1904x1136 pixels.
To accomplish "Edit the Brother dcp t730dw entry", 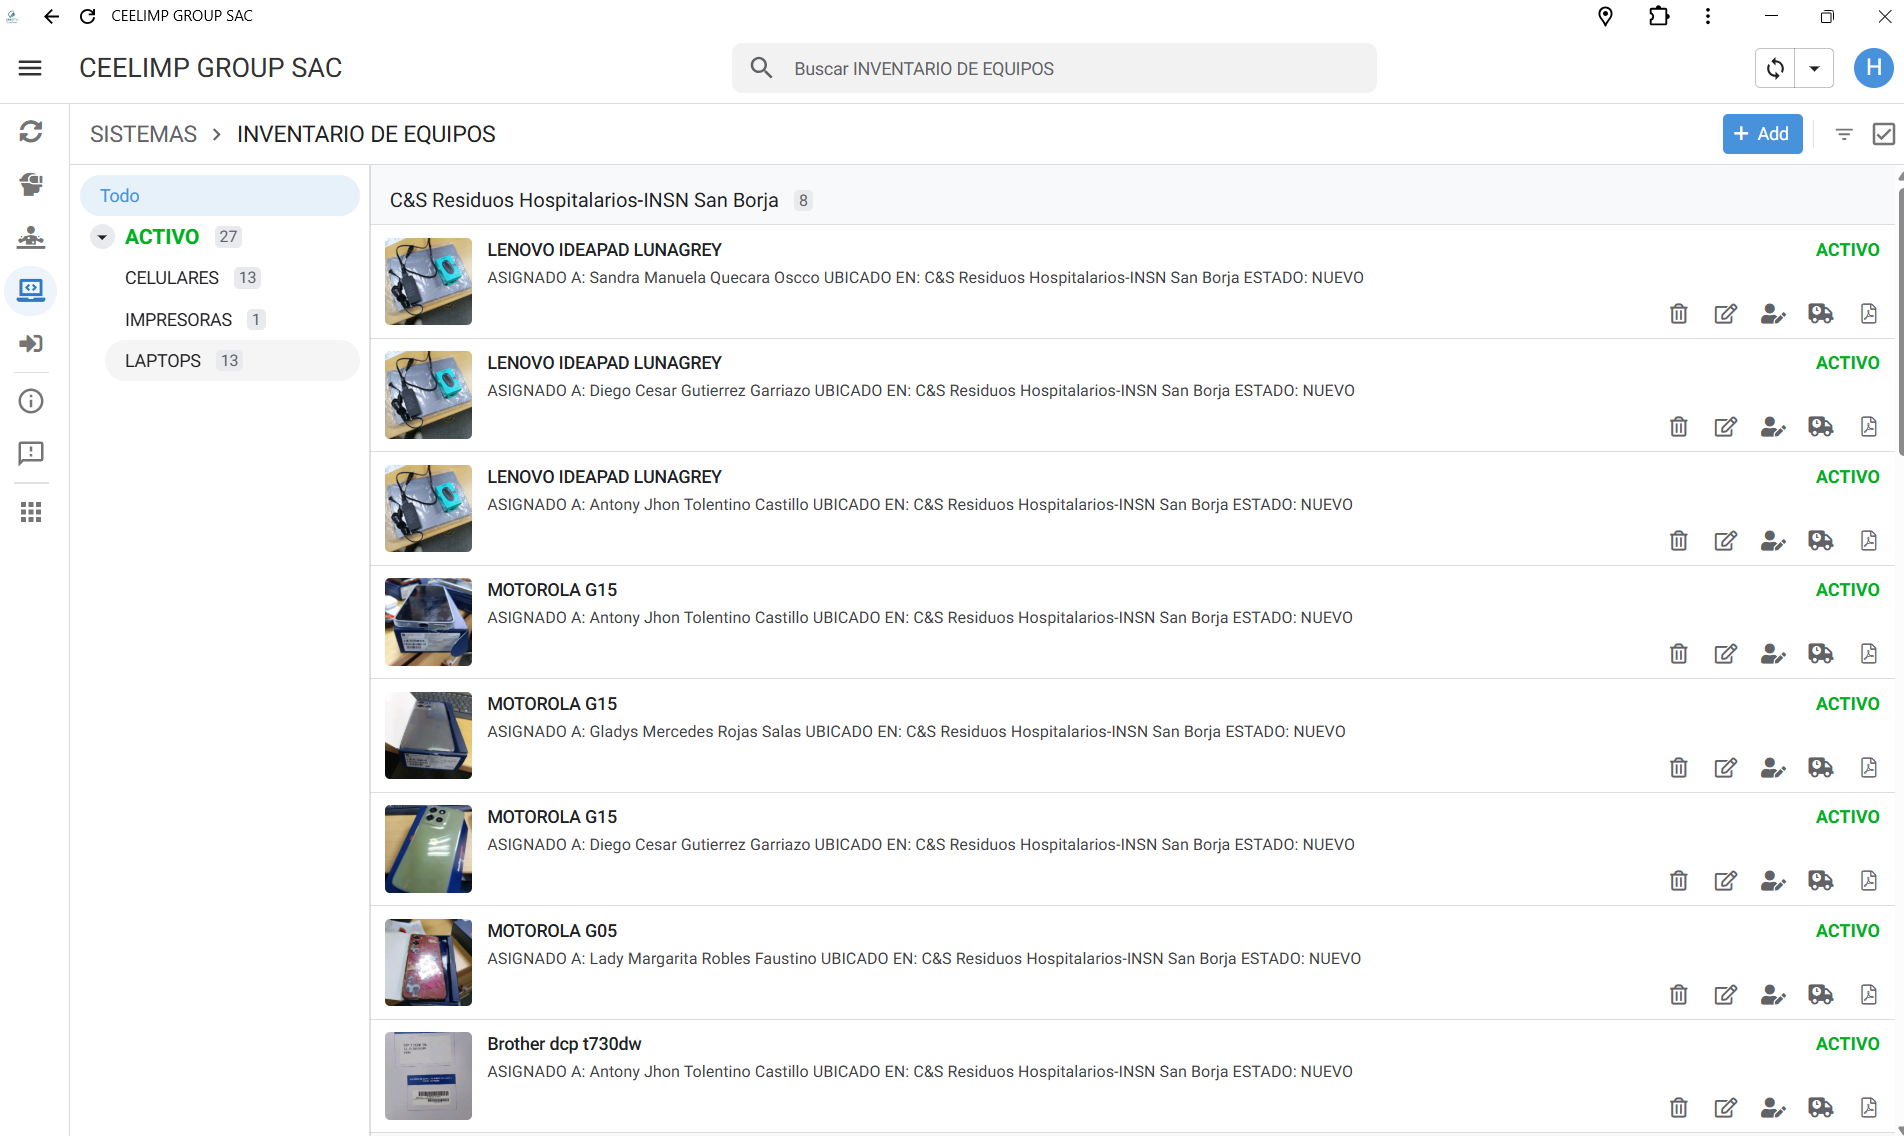I will (1726, 1108).
